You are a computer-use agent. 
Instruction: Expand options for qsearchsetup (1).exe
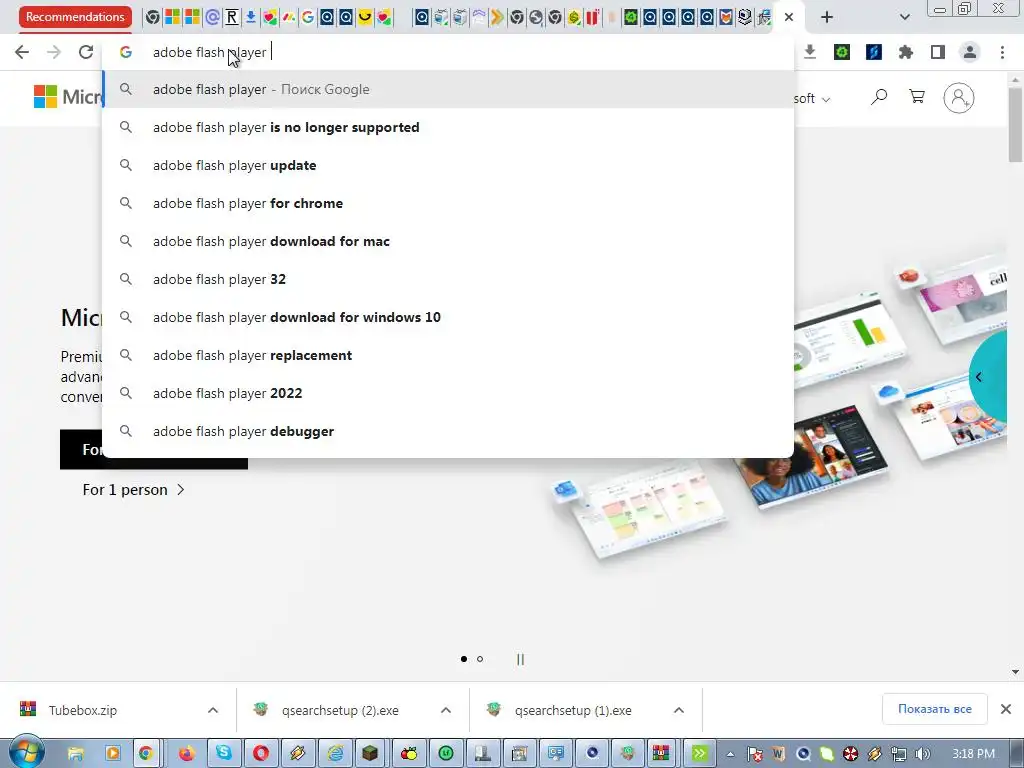[x=679, y=710]
